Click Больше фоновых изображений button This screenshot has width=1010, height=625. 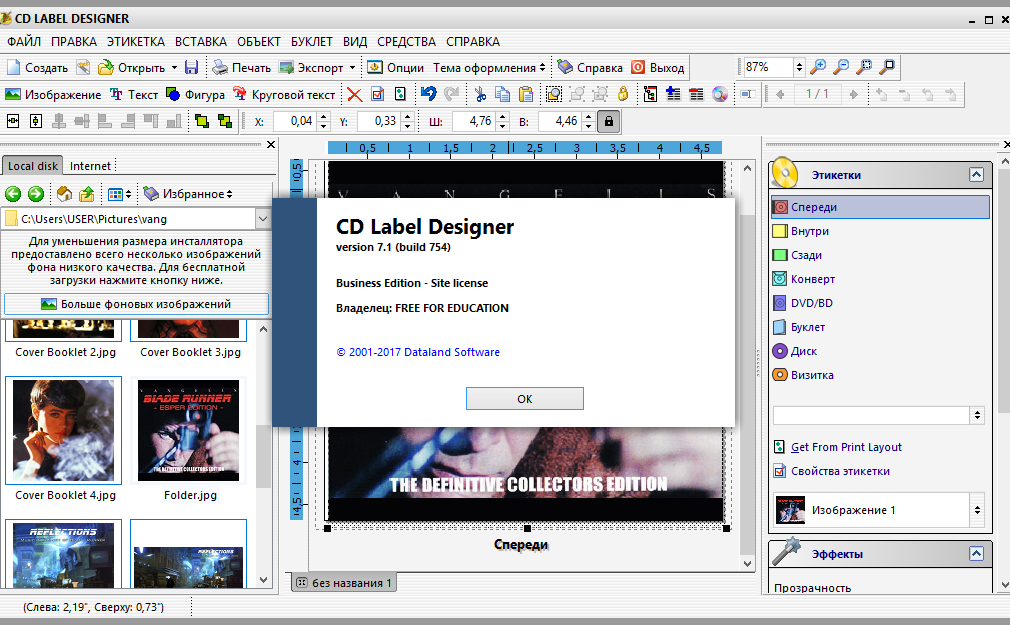(x=137, y=304)
